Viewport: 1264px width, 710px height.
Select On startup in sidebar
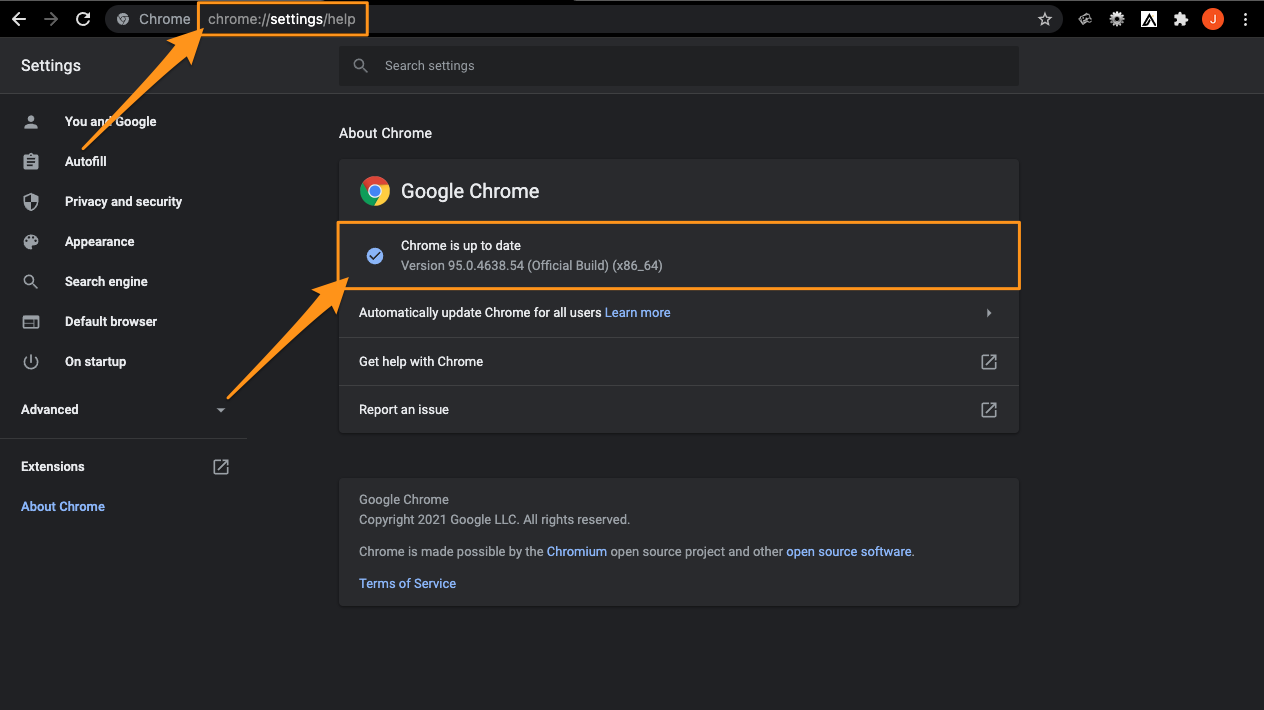pyautogui.click(x=95, y=361)
